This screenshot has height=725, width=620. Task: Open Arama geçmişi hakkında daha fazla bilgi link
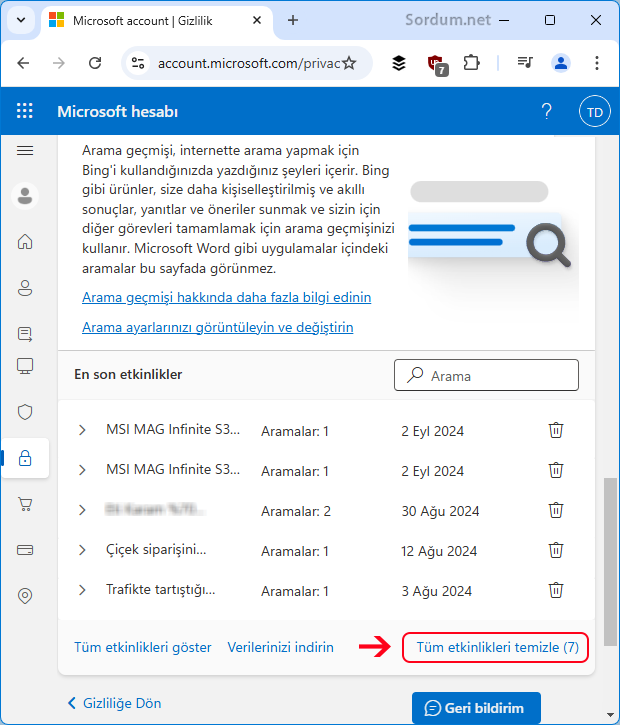(227, 297)
